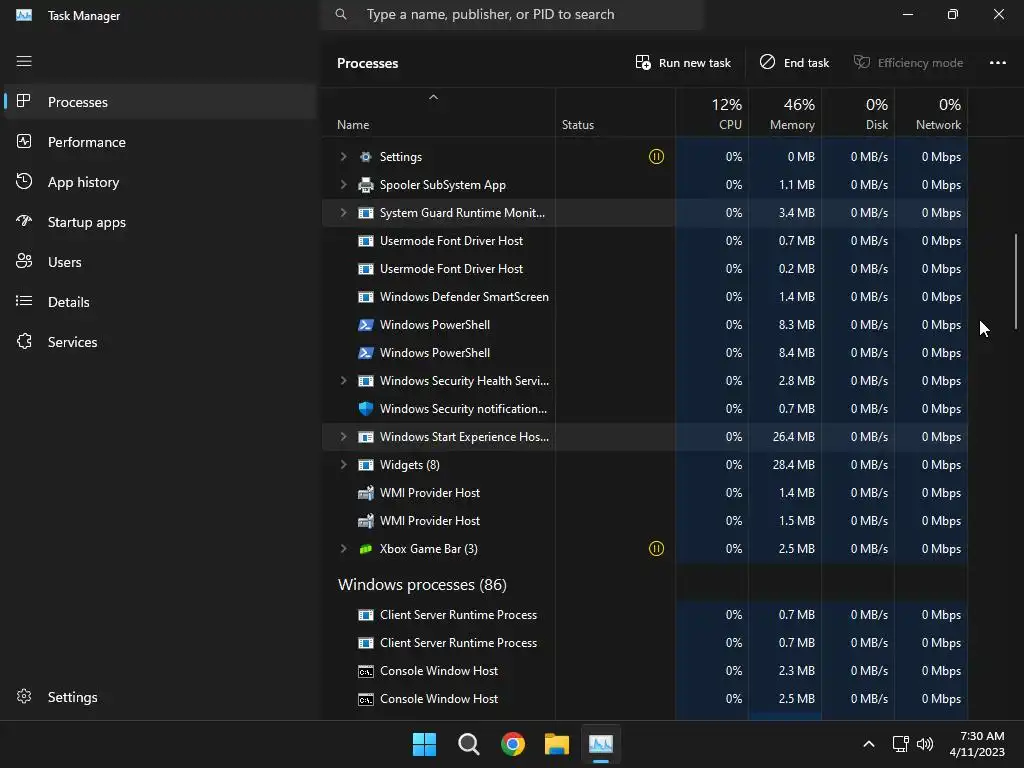Click the Task Manager taskbar icon
This screenshot has width=1024, height=768.
coord(601,744)
